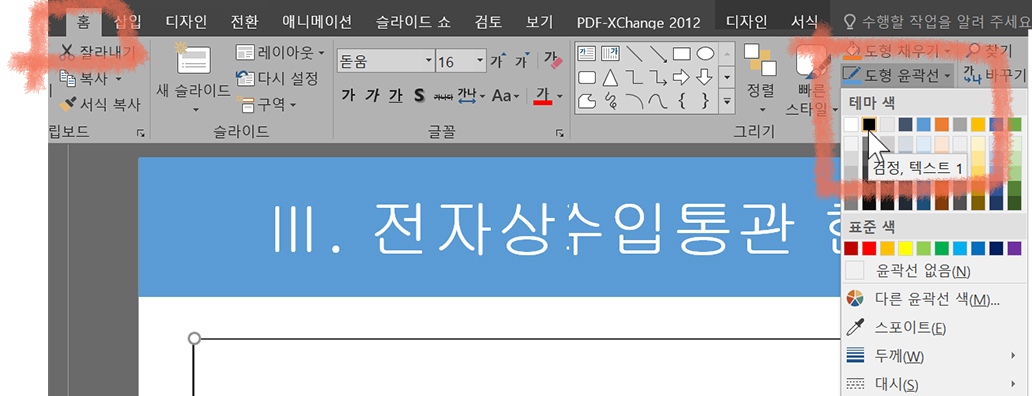The height and width of the screenshot is (396, 1032).
Task: Select the arc shape
Action: [634, 101]
